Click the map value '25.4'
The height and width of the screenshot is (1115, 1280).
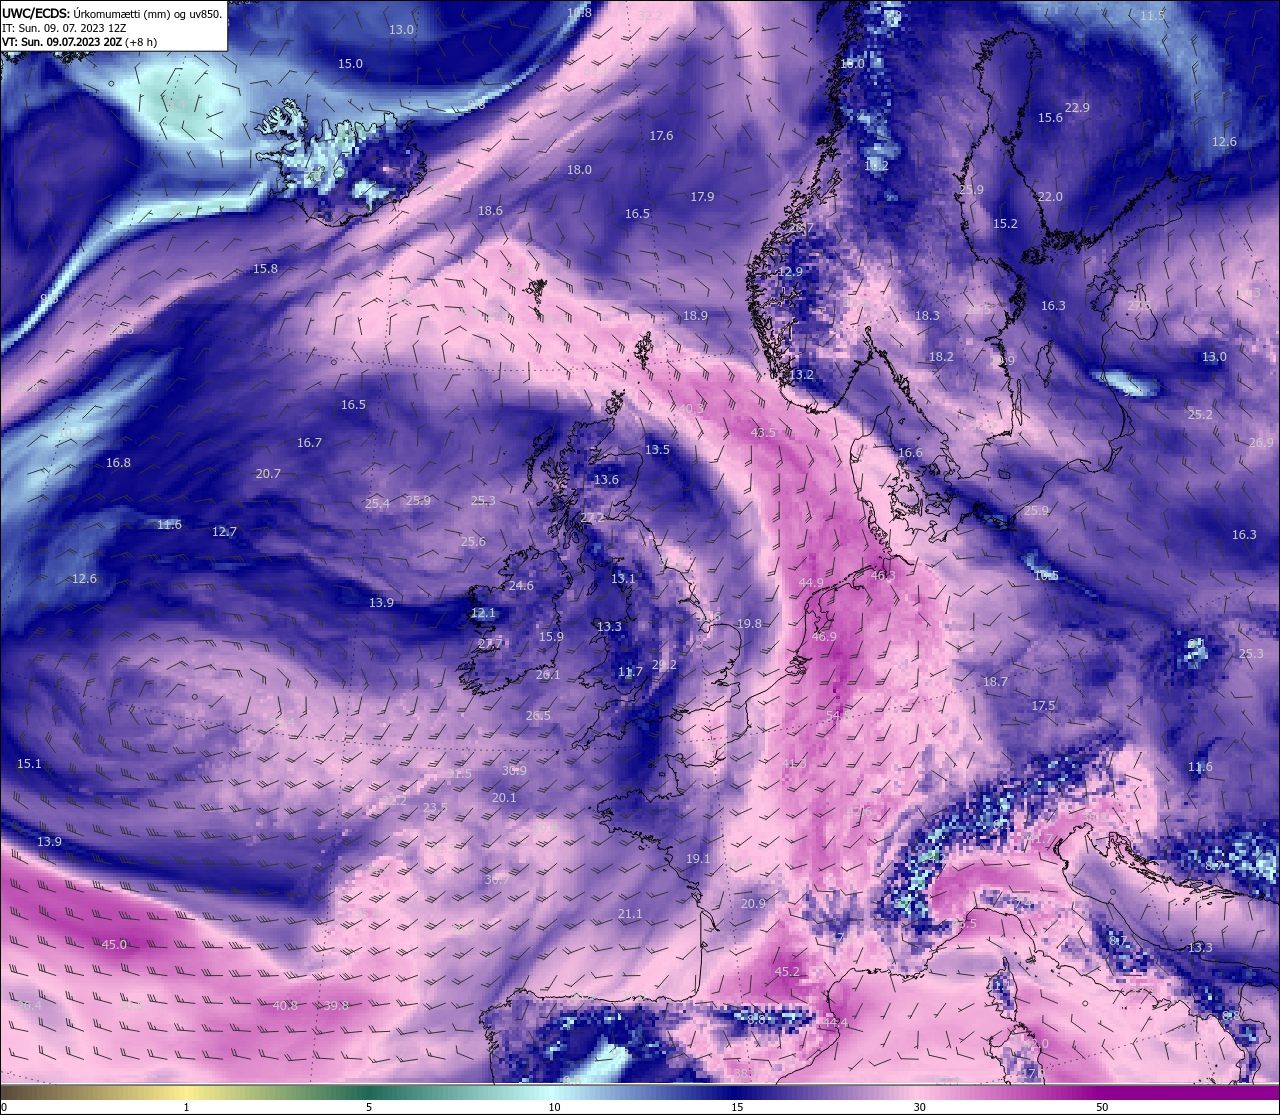click(377, 504)
